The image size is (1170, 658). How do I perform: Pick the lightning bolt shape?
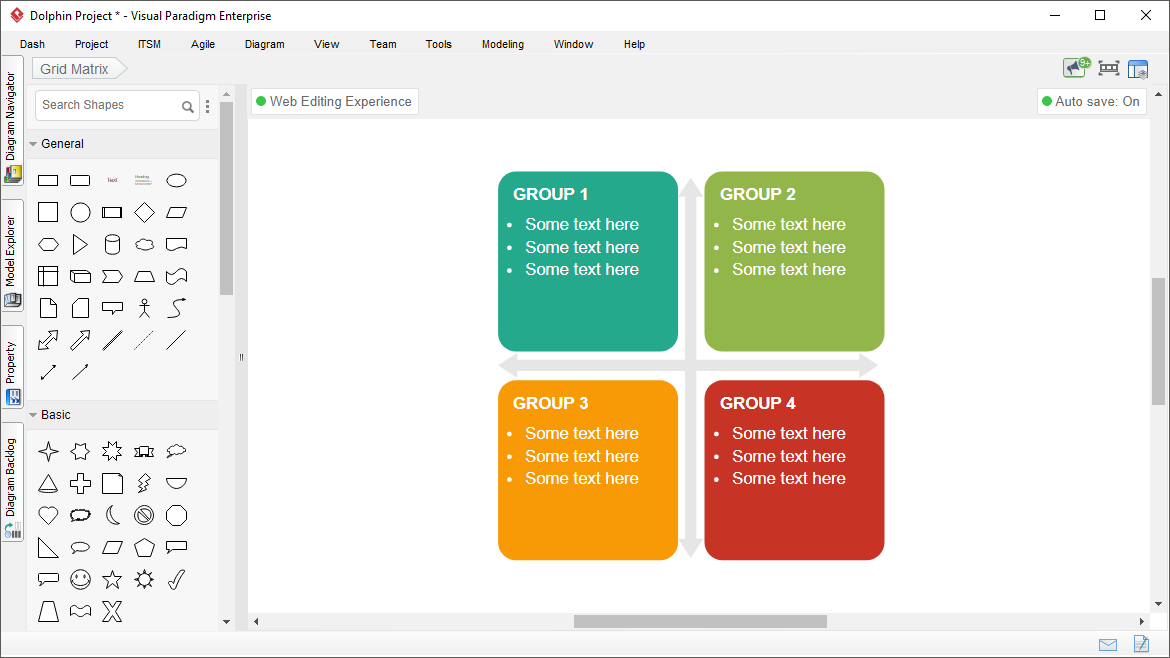pyautogui.click(x=144, y=483)
